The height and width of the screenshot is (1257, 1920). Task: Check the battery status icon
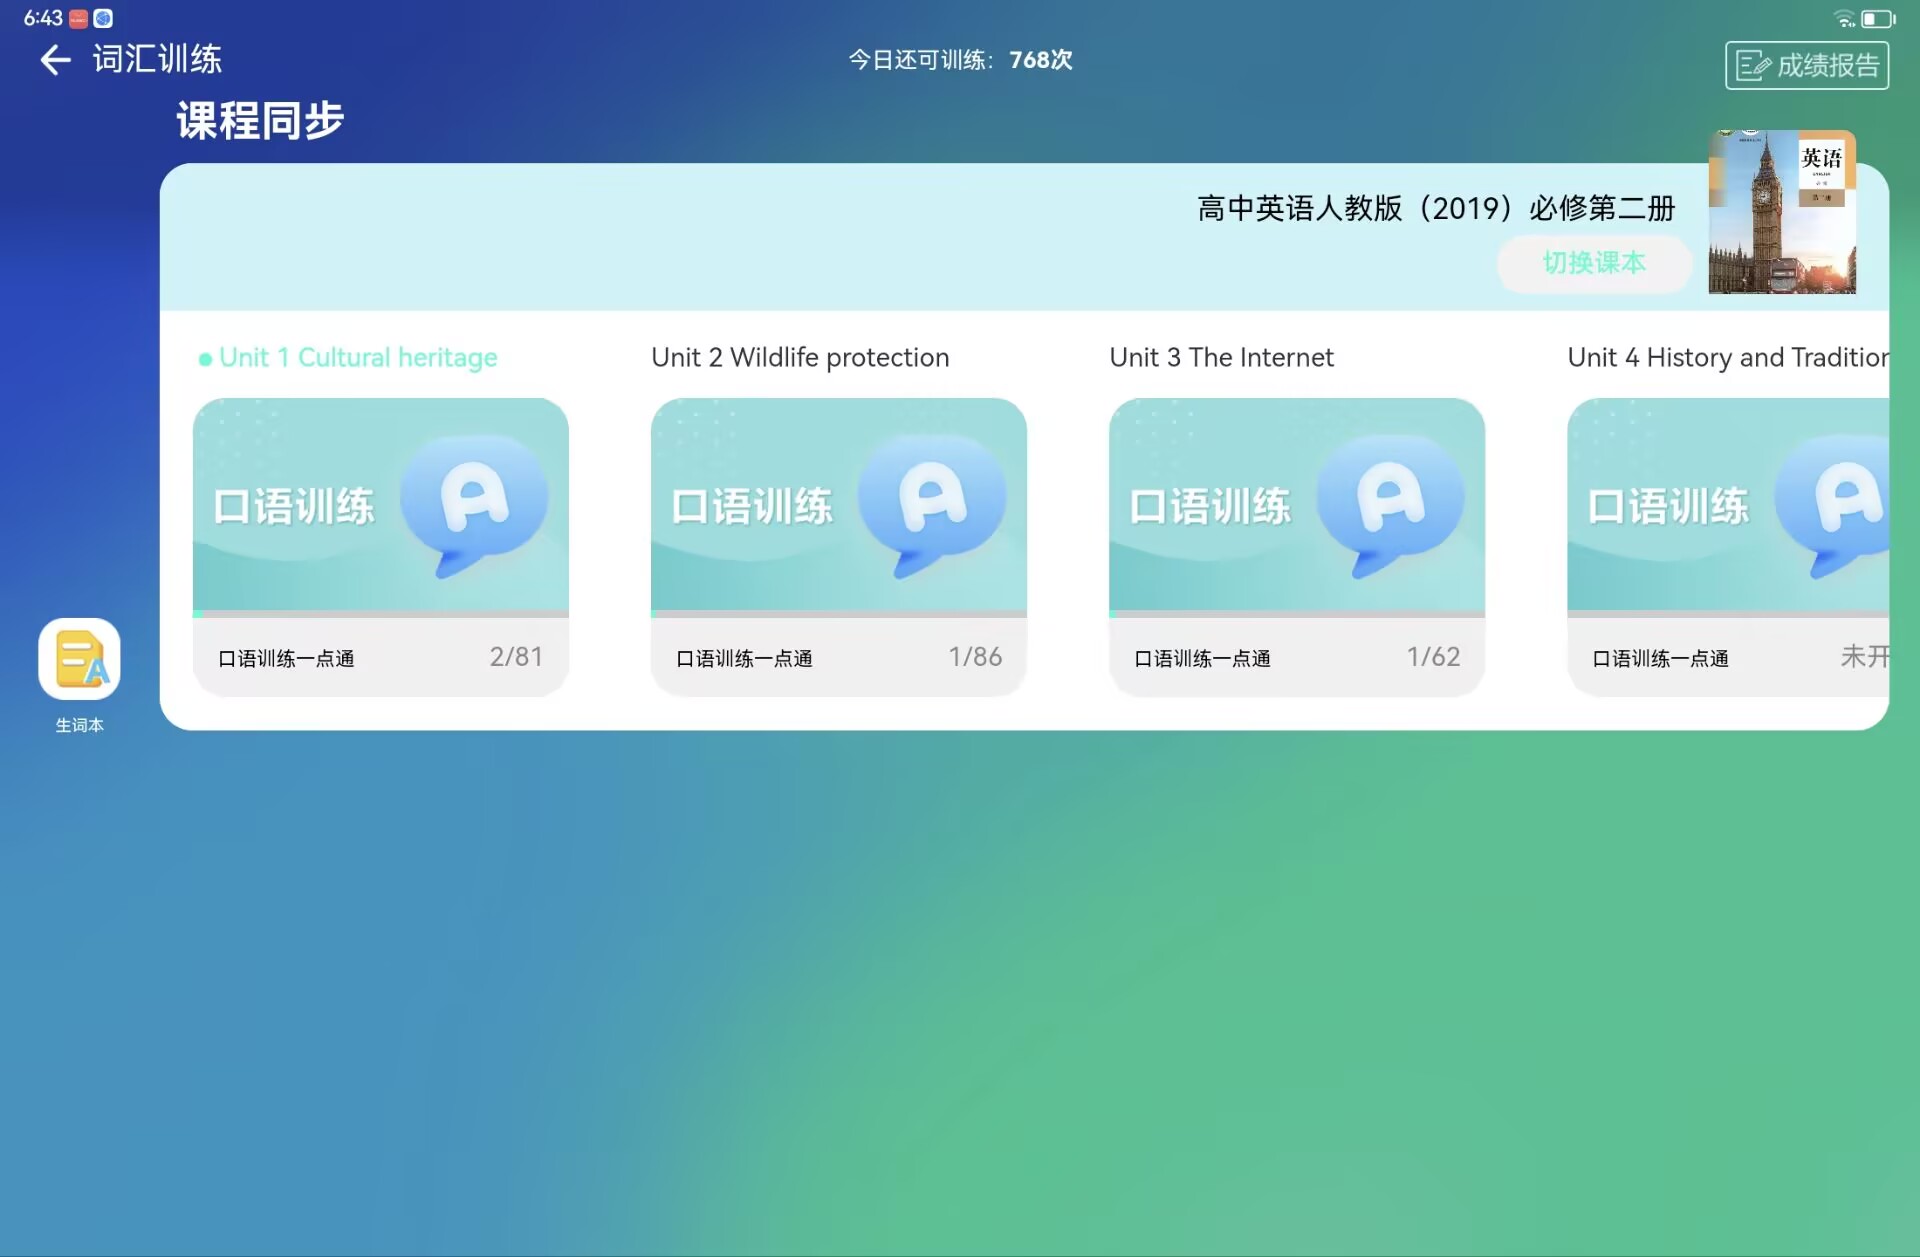tap(1878, 18)
